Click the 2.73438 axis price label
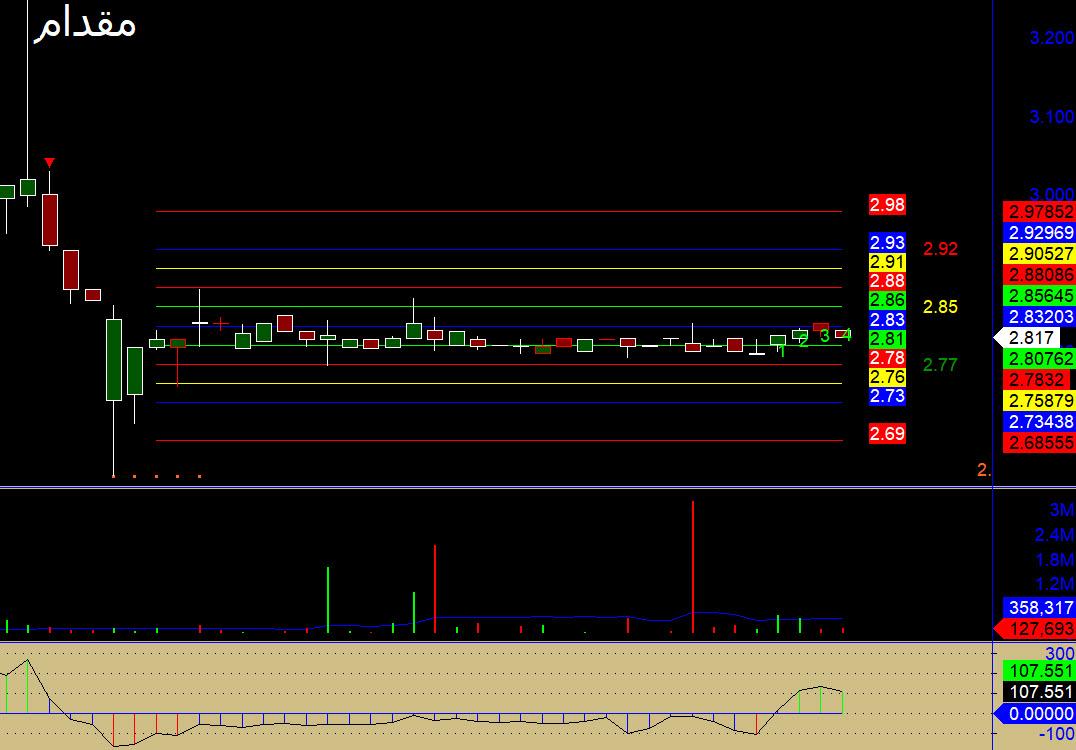1076x750 pixels. (x=1040, y=421)
